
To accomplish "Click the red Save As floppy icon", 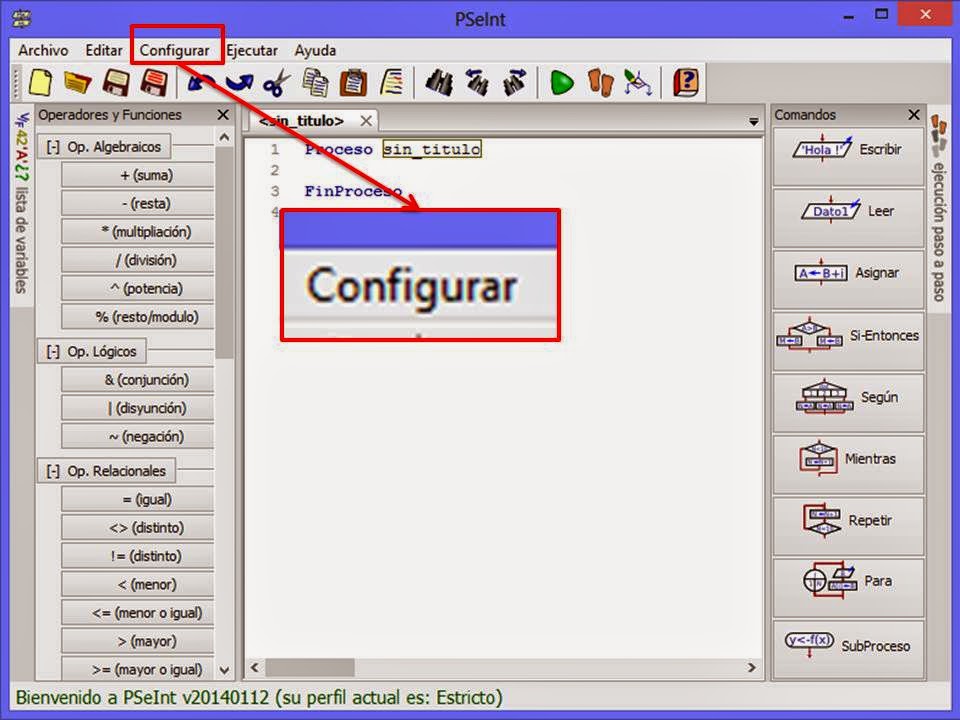I will pyautogui.click(x=154, y=82).
